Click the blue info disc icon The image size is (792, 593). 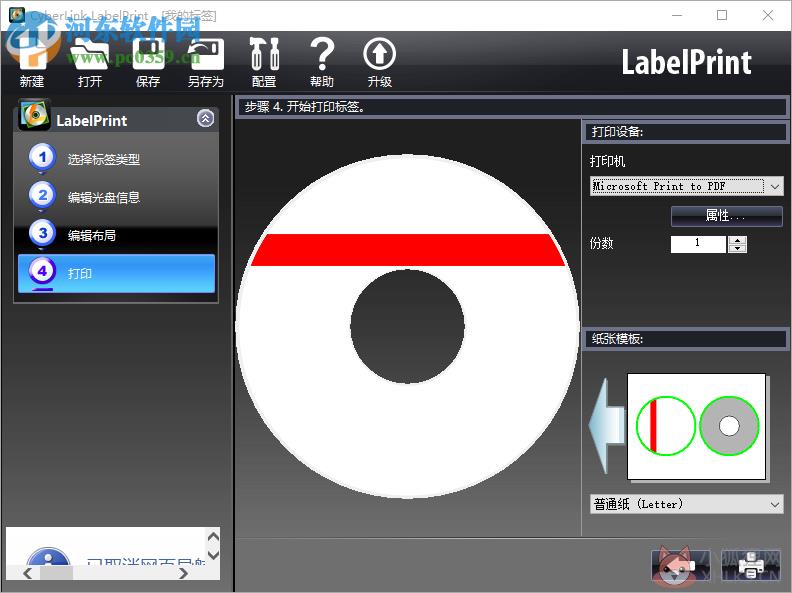48,557
